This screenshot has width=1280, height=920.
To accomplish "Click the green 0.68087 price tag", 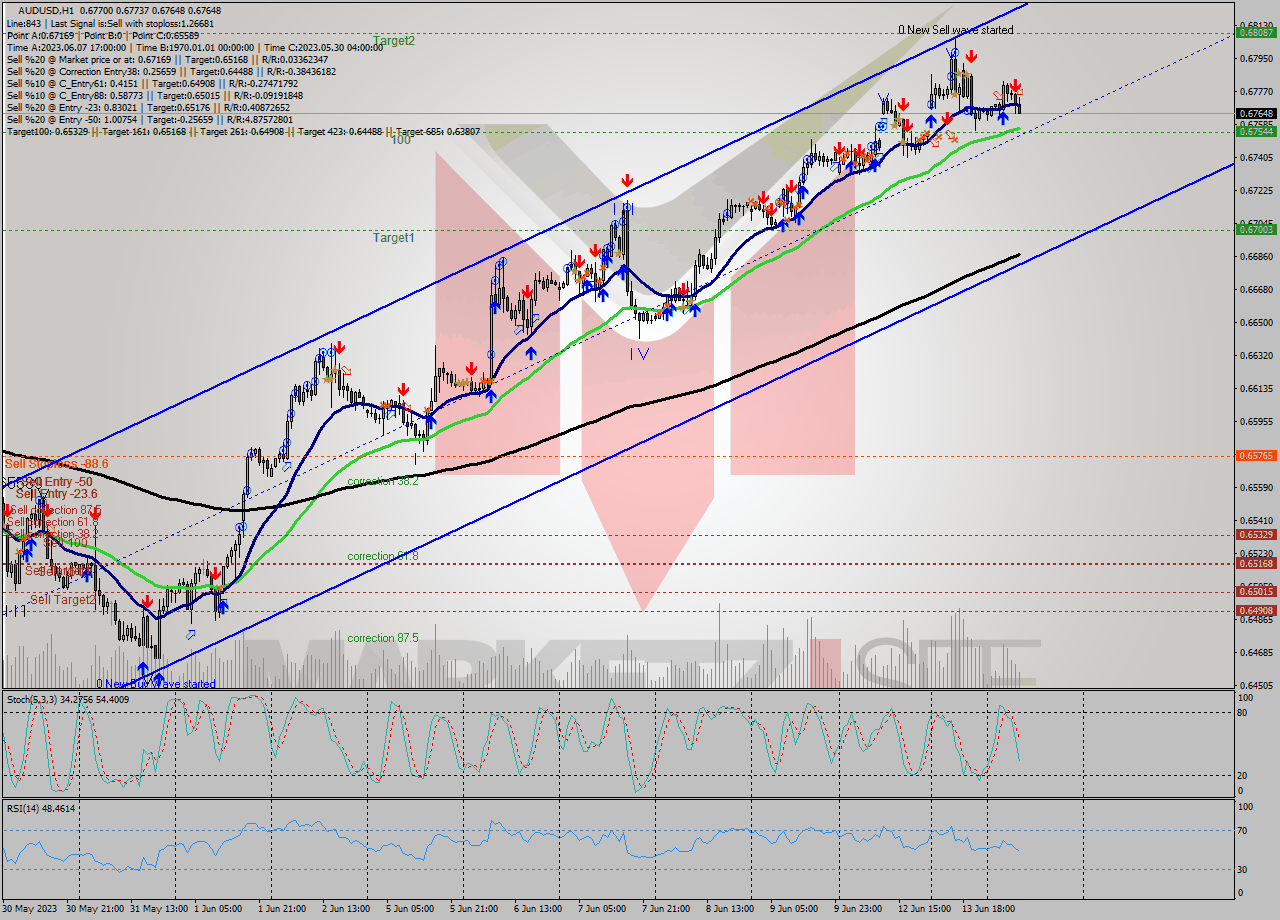I will click(1256, 32).
